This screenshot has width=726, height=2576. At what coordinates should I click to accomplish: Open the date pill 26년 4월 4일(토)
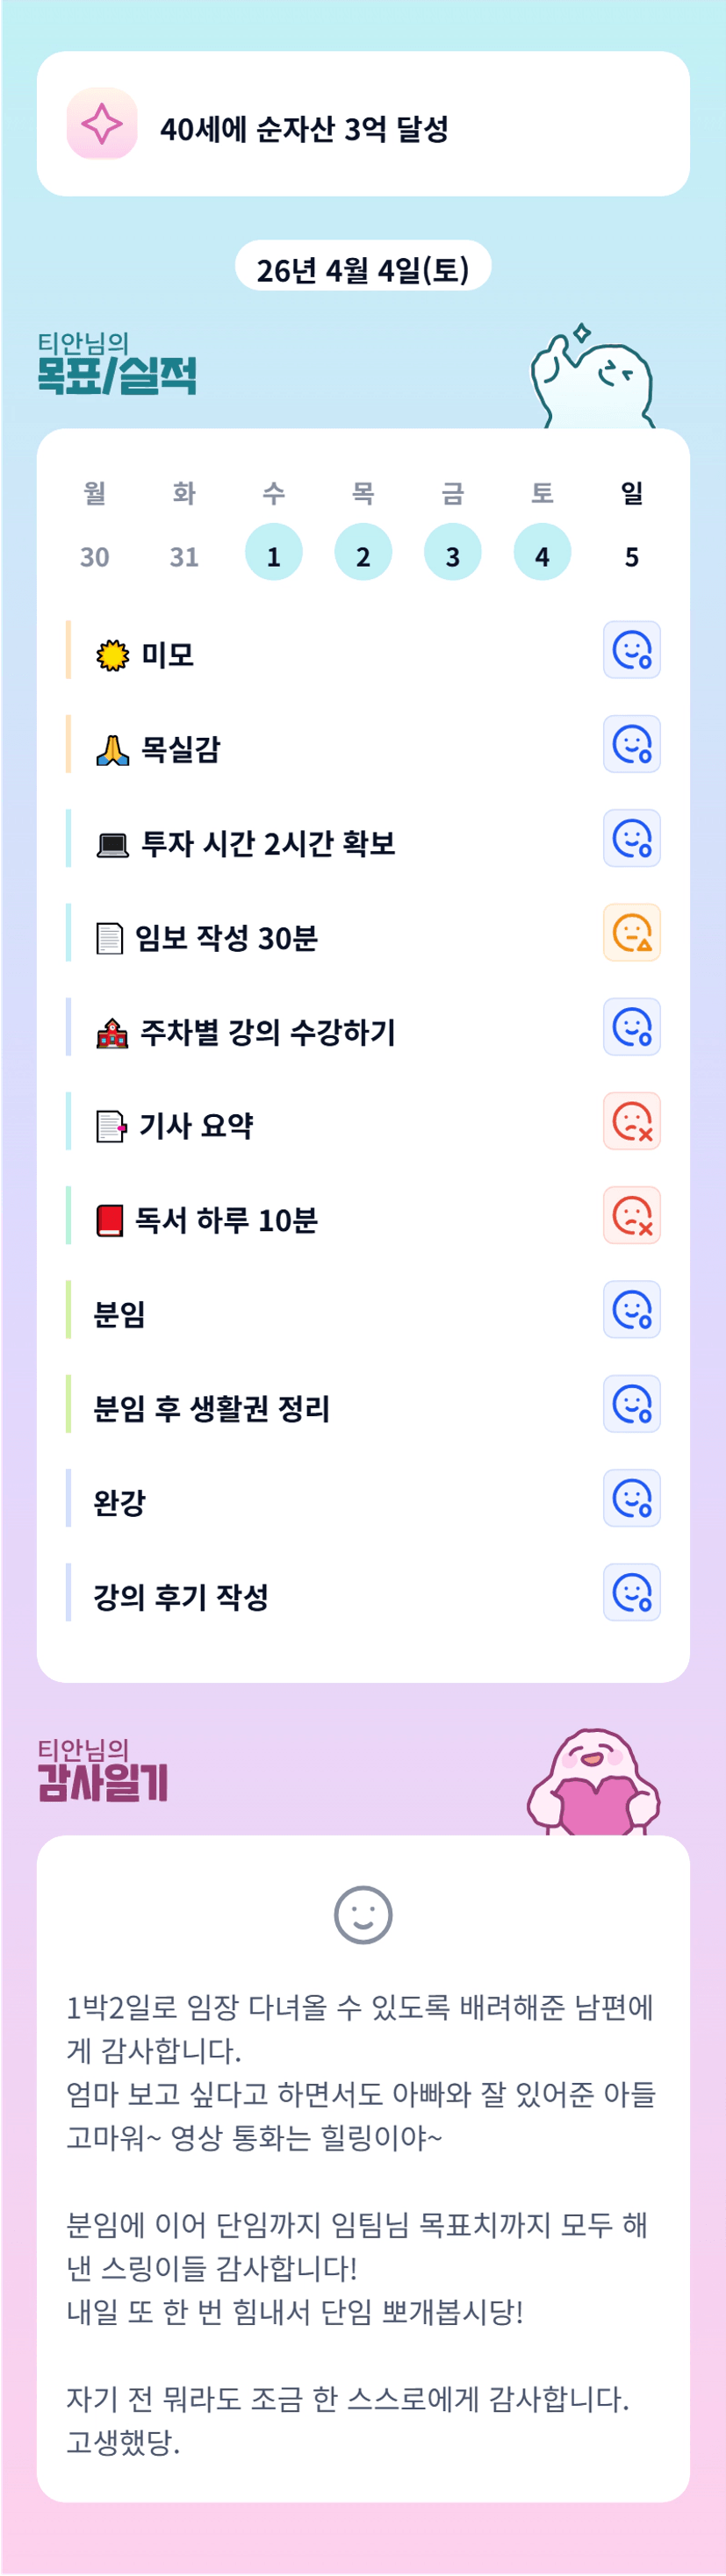click(363, 268)
